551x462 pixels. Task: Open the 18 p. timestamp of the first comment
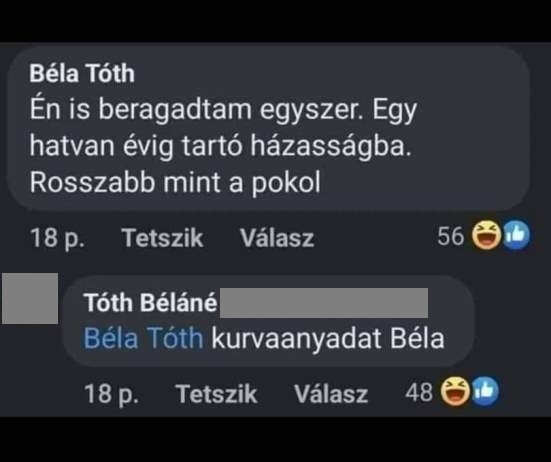pyautogui.click(x=57, y=238)
